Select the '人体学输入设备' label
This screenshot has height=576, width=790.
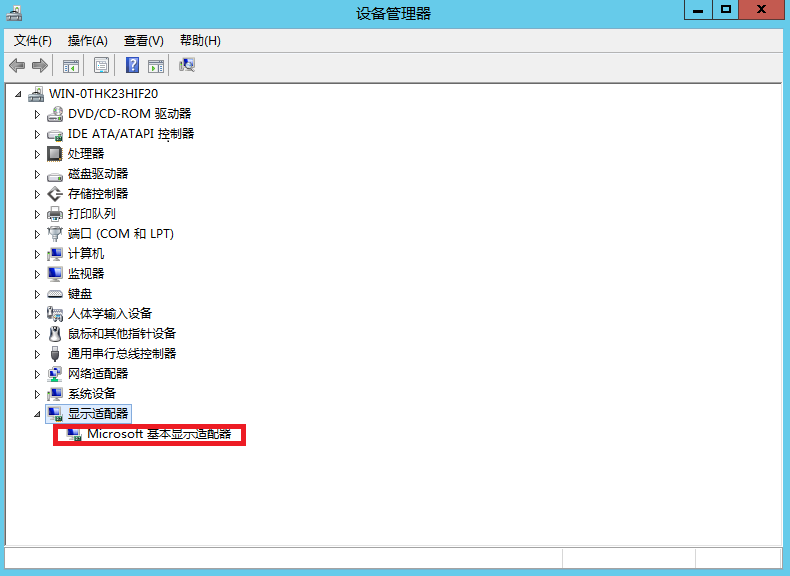[x=110, y=313]
